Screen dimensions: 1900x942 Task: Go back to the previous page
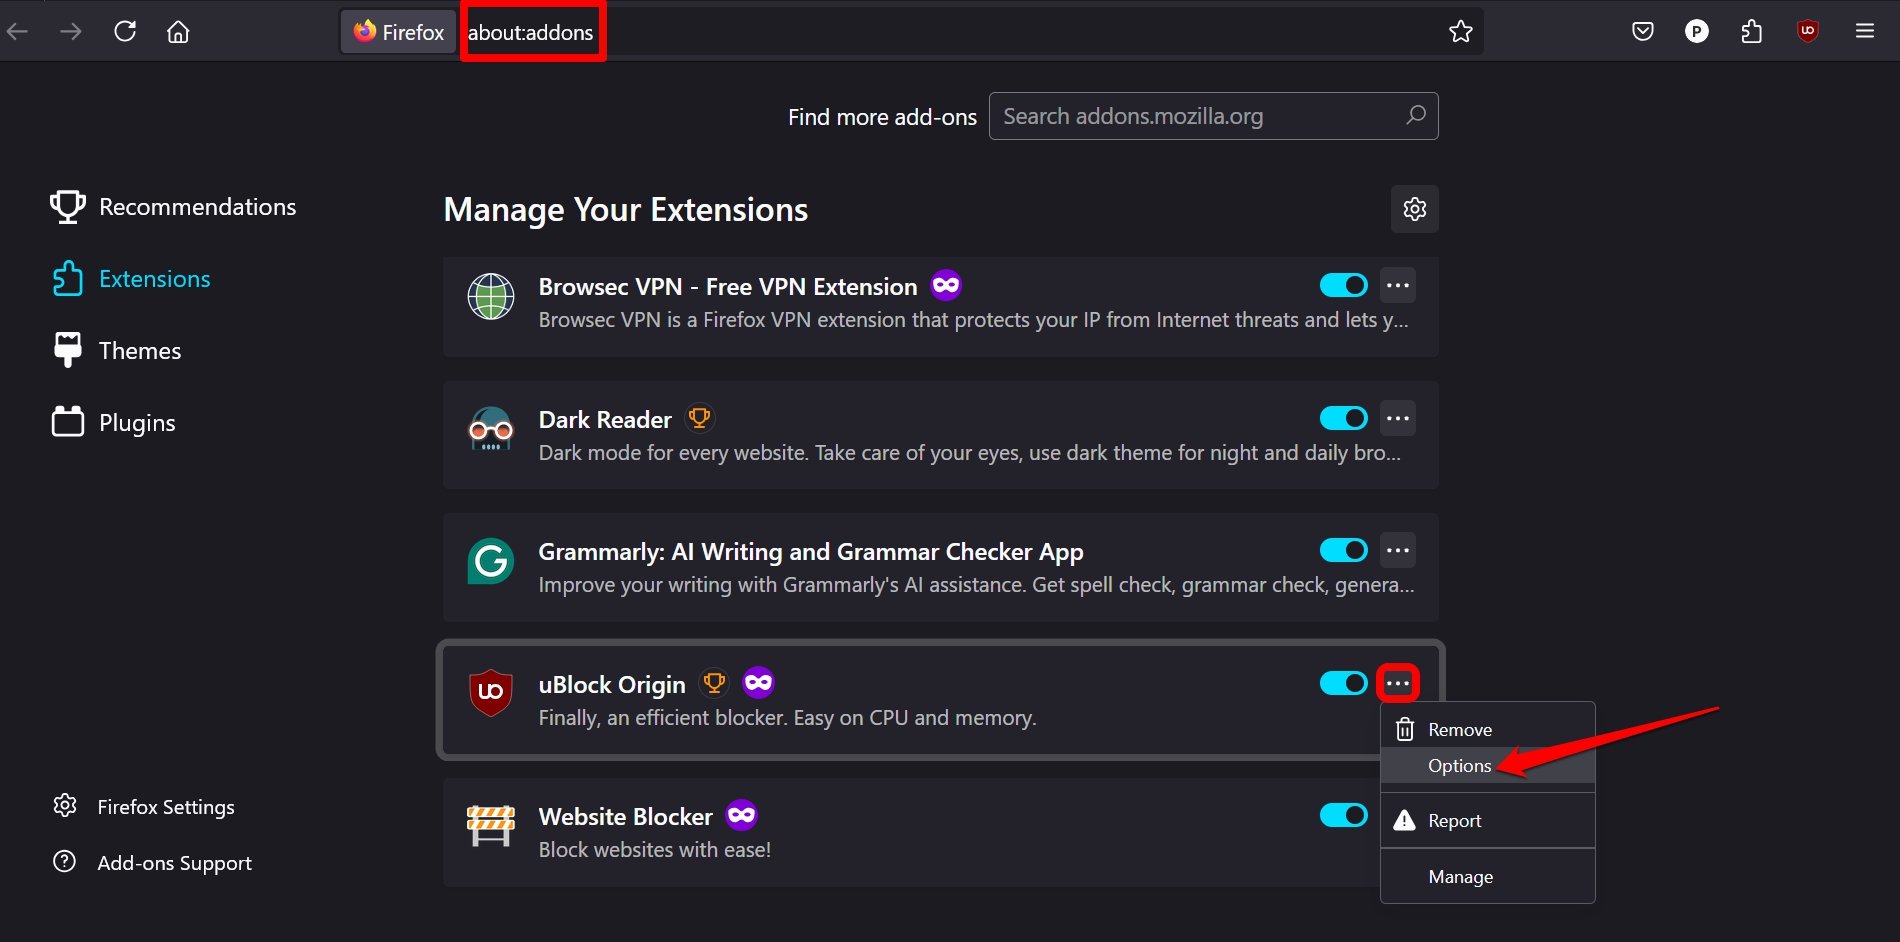(x=18, y=32)
